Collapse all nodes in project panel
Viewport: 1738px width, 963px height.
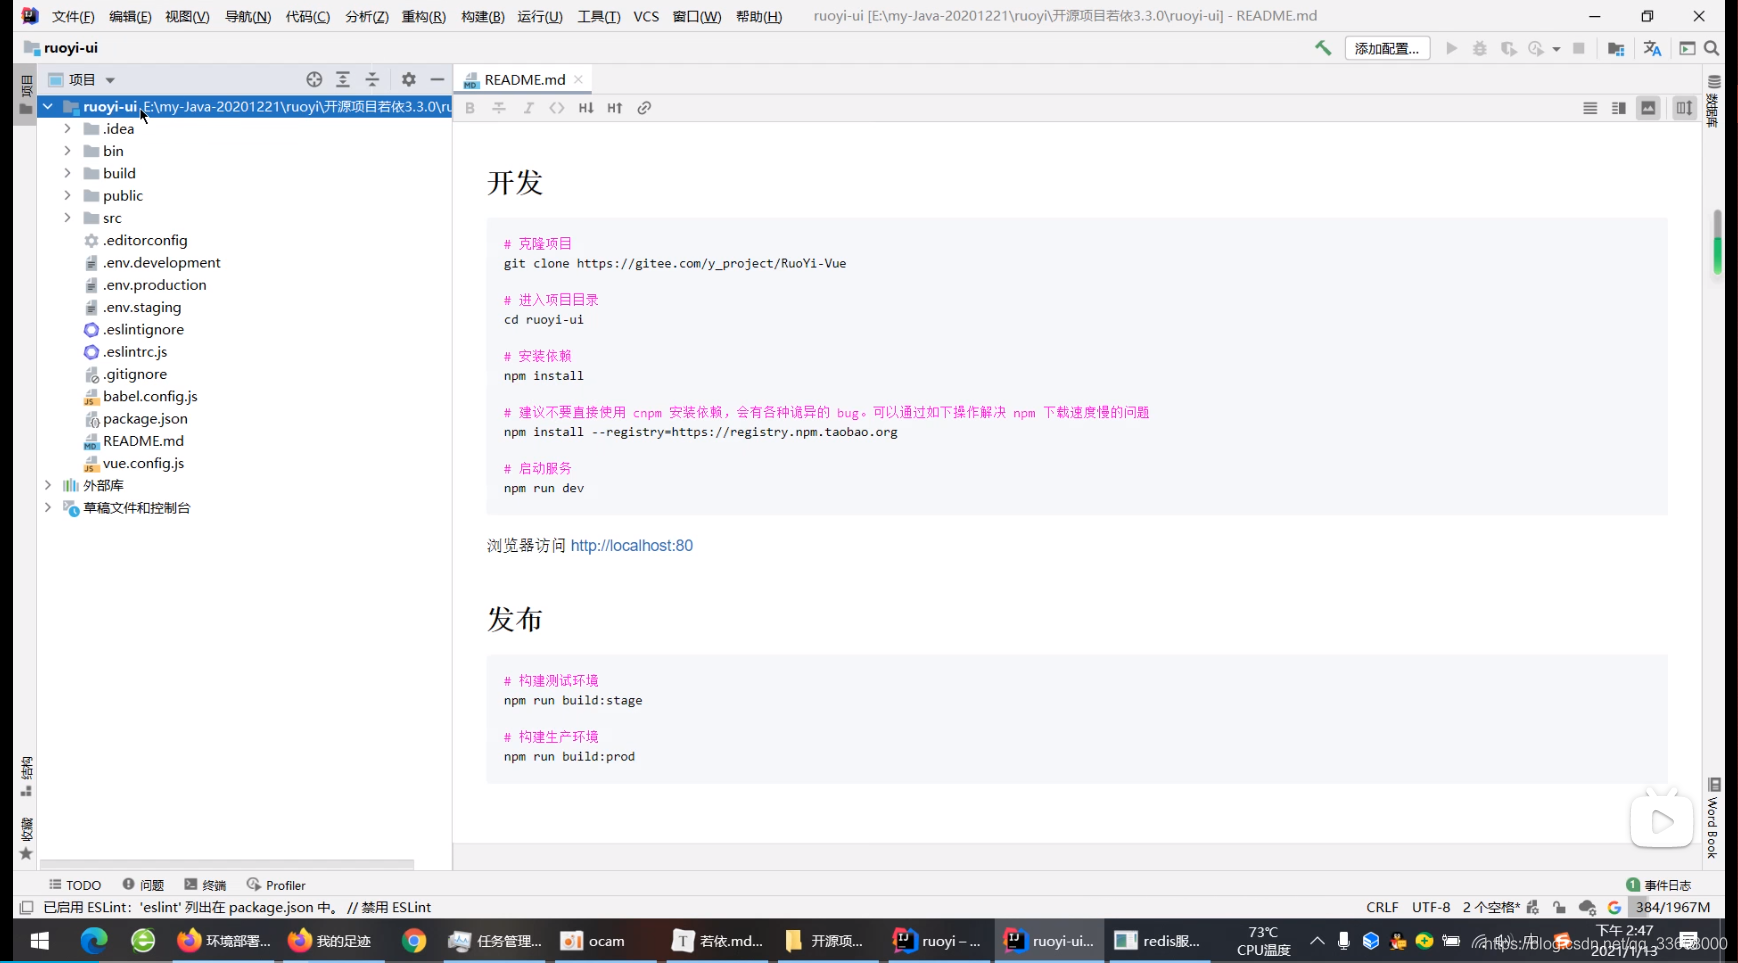(372, 79)
